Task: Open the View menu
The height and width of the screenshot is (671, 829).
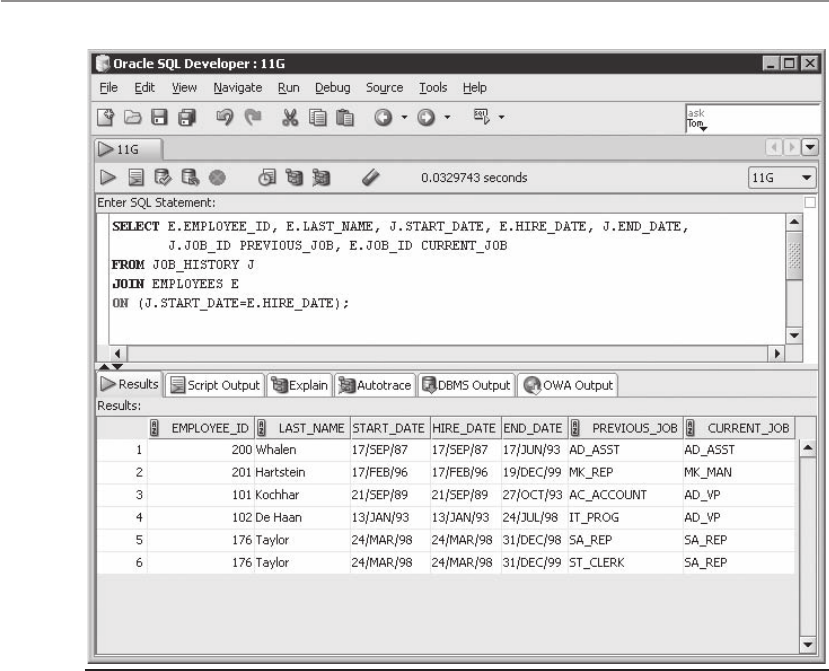Action: pyautogui.click(x=184, y=87)
